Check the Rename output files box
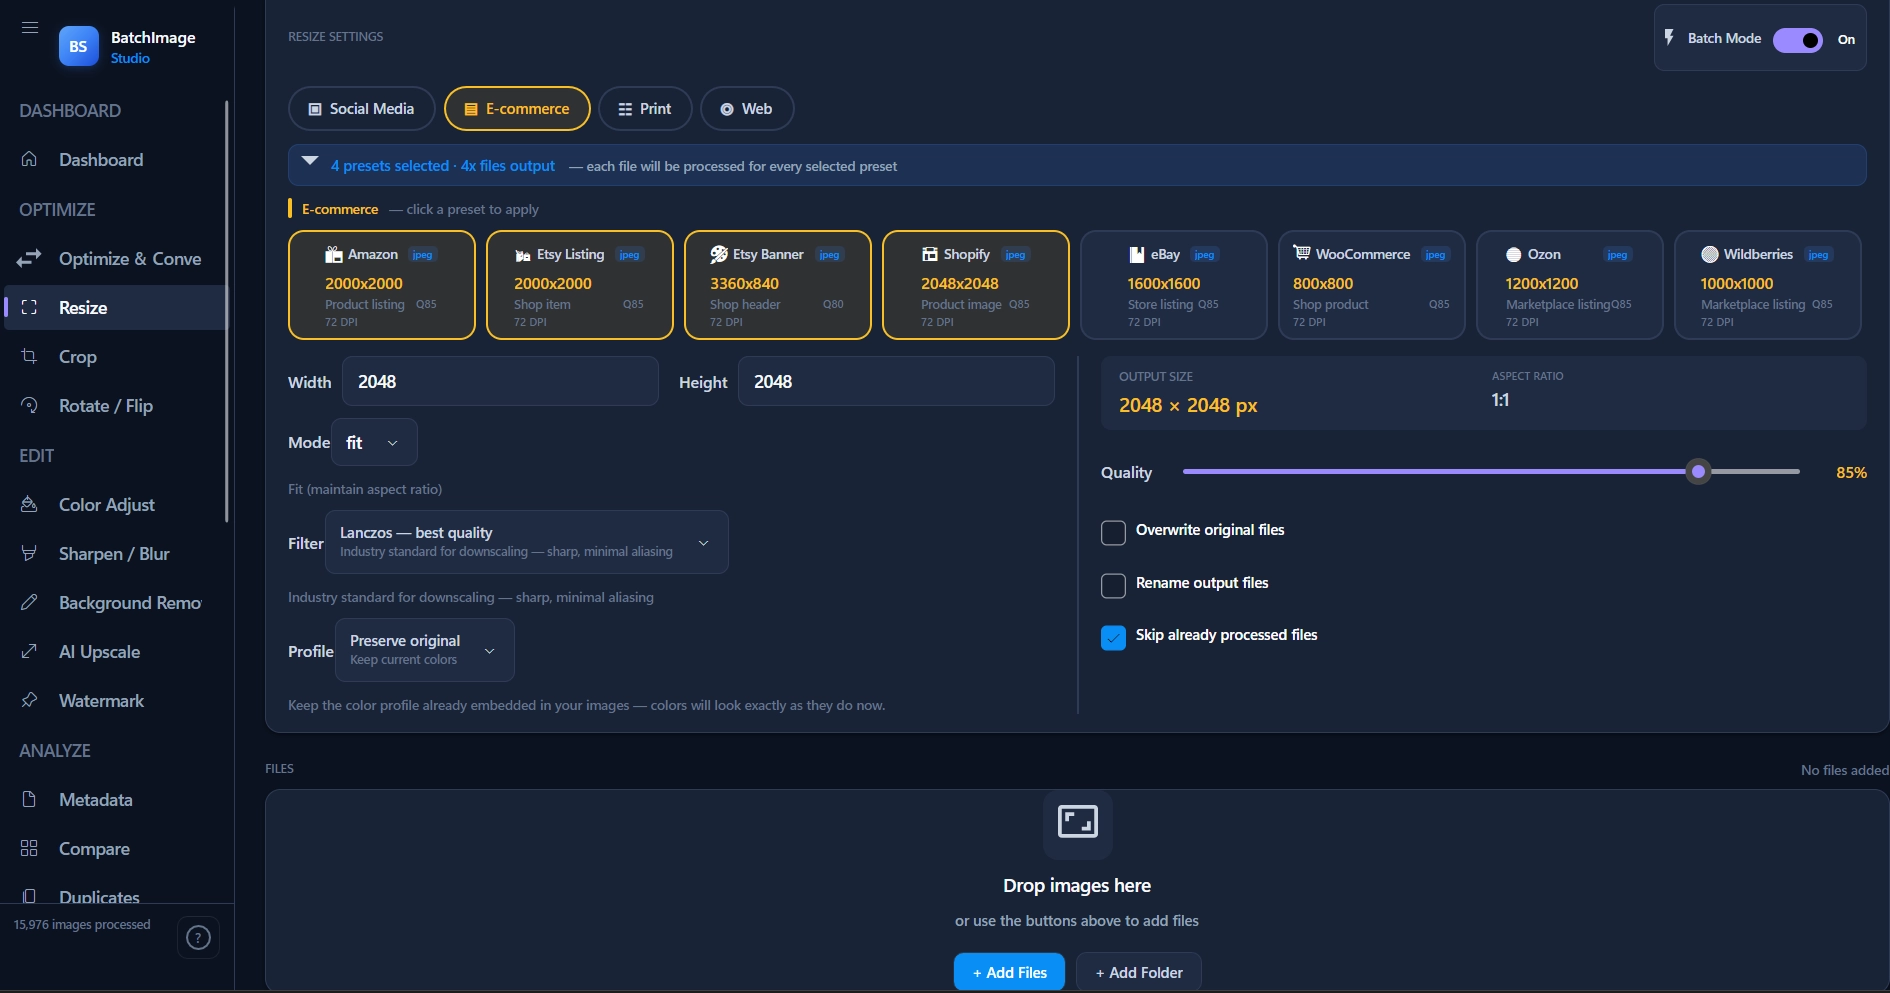The image size is (1890, 993). (1113, 585)
